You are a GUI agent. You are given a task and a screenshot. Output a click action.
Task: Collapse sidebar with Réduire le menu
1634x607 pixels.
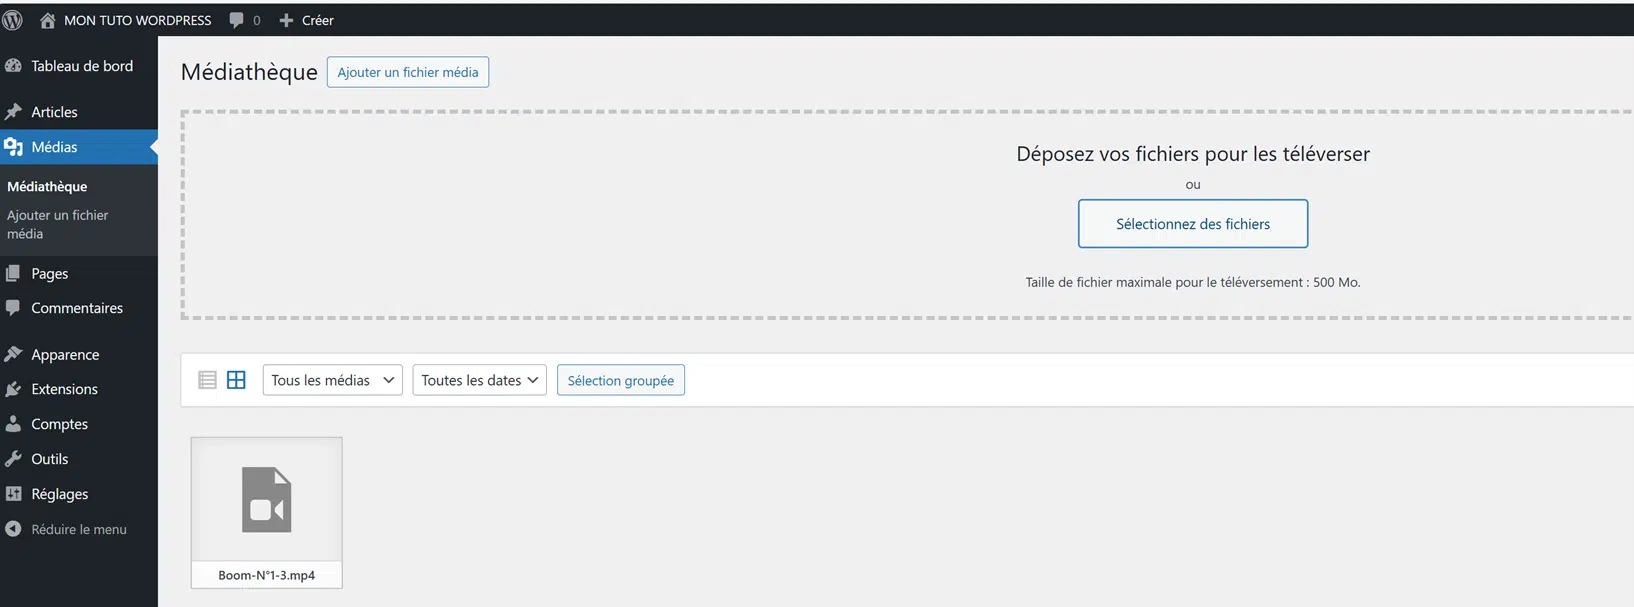coord(79,529)
